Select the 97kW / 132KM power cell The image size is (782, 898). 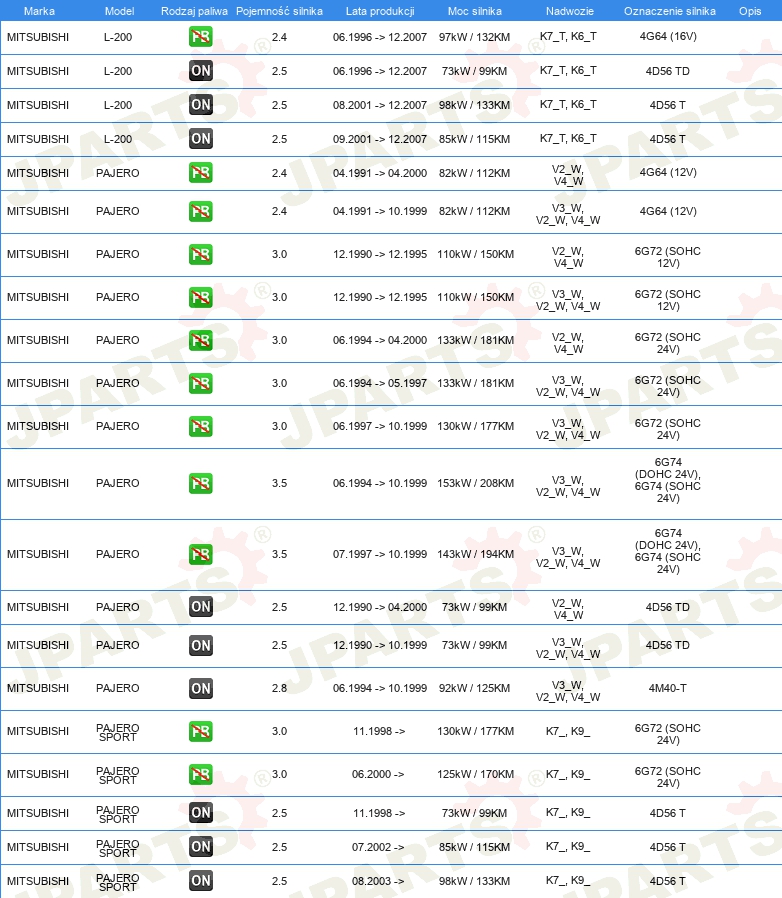click(474, 37)
